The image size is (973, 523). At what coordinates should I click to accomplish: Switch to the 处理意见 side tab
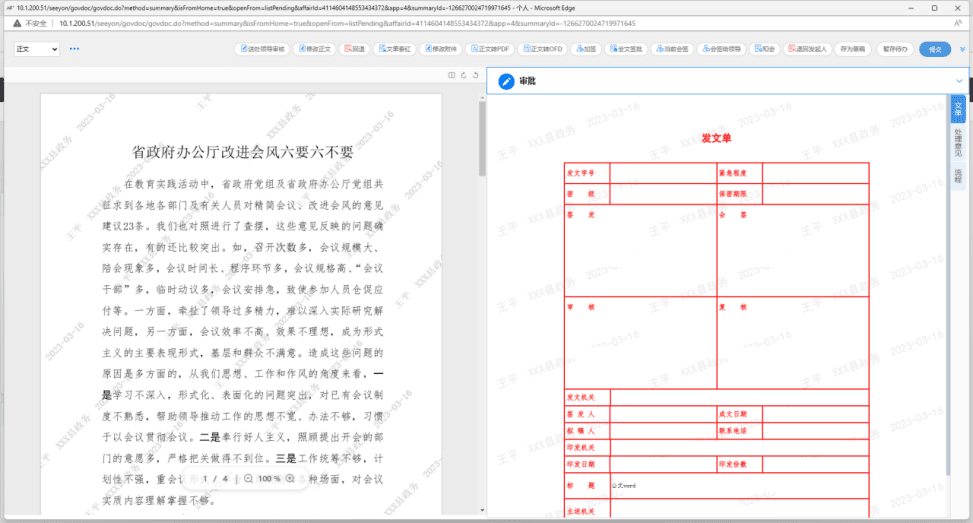[958, 143]
